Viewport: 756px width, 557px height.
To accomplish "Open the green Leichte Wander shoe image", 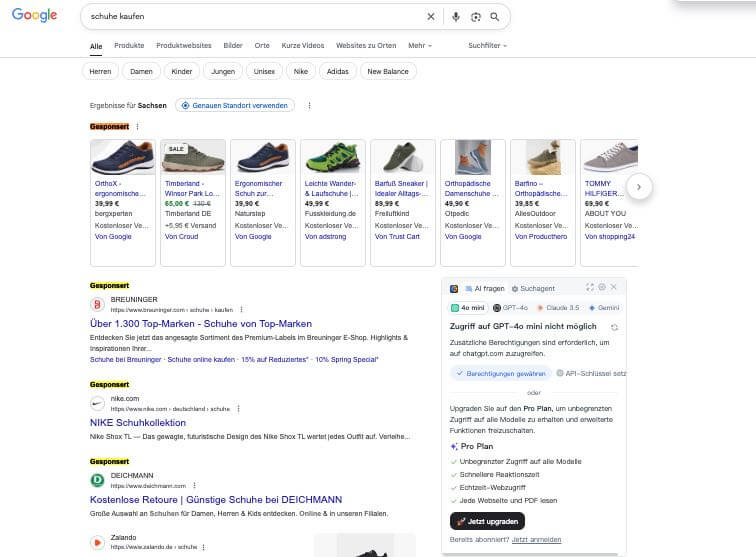I will pyautogui.click(x=333, y=157).
